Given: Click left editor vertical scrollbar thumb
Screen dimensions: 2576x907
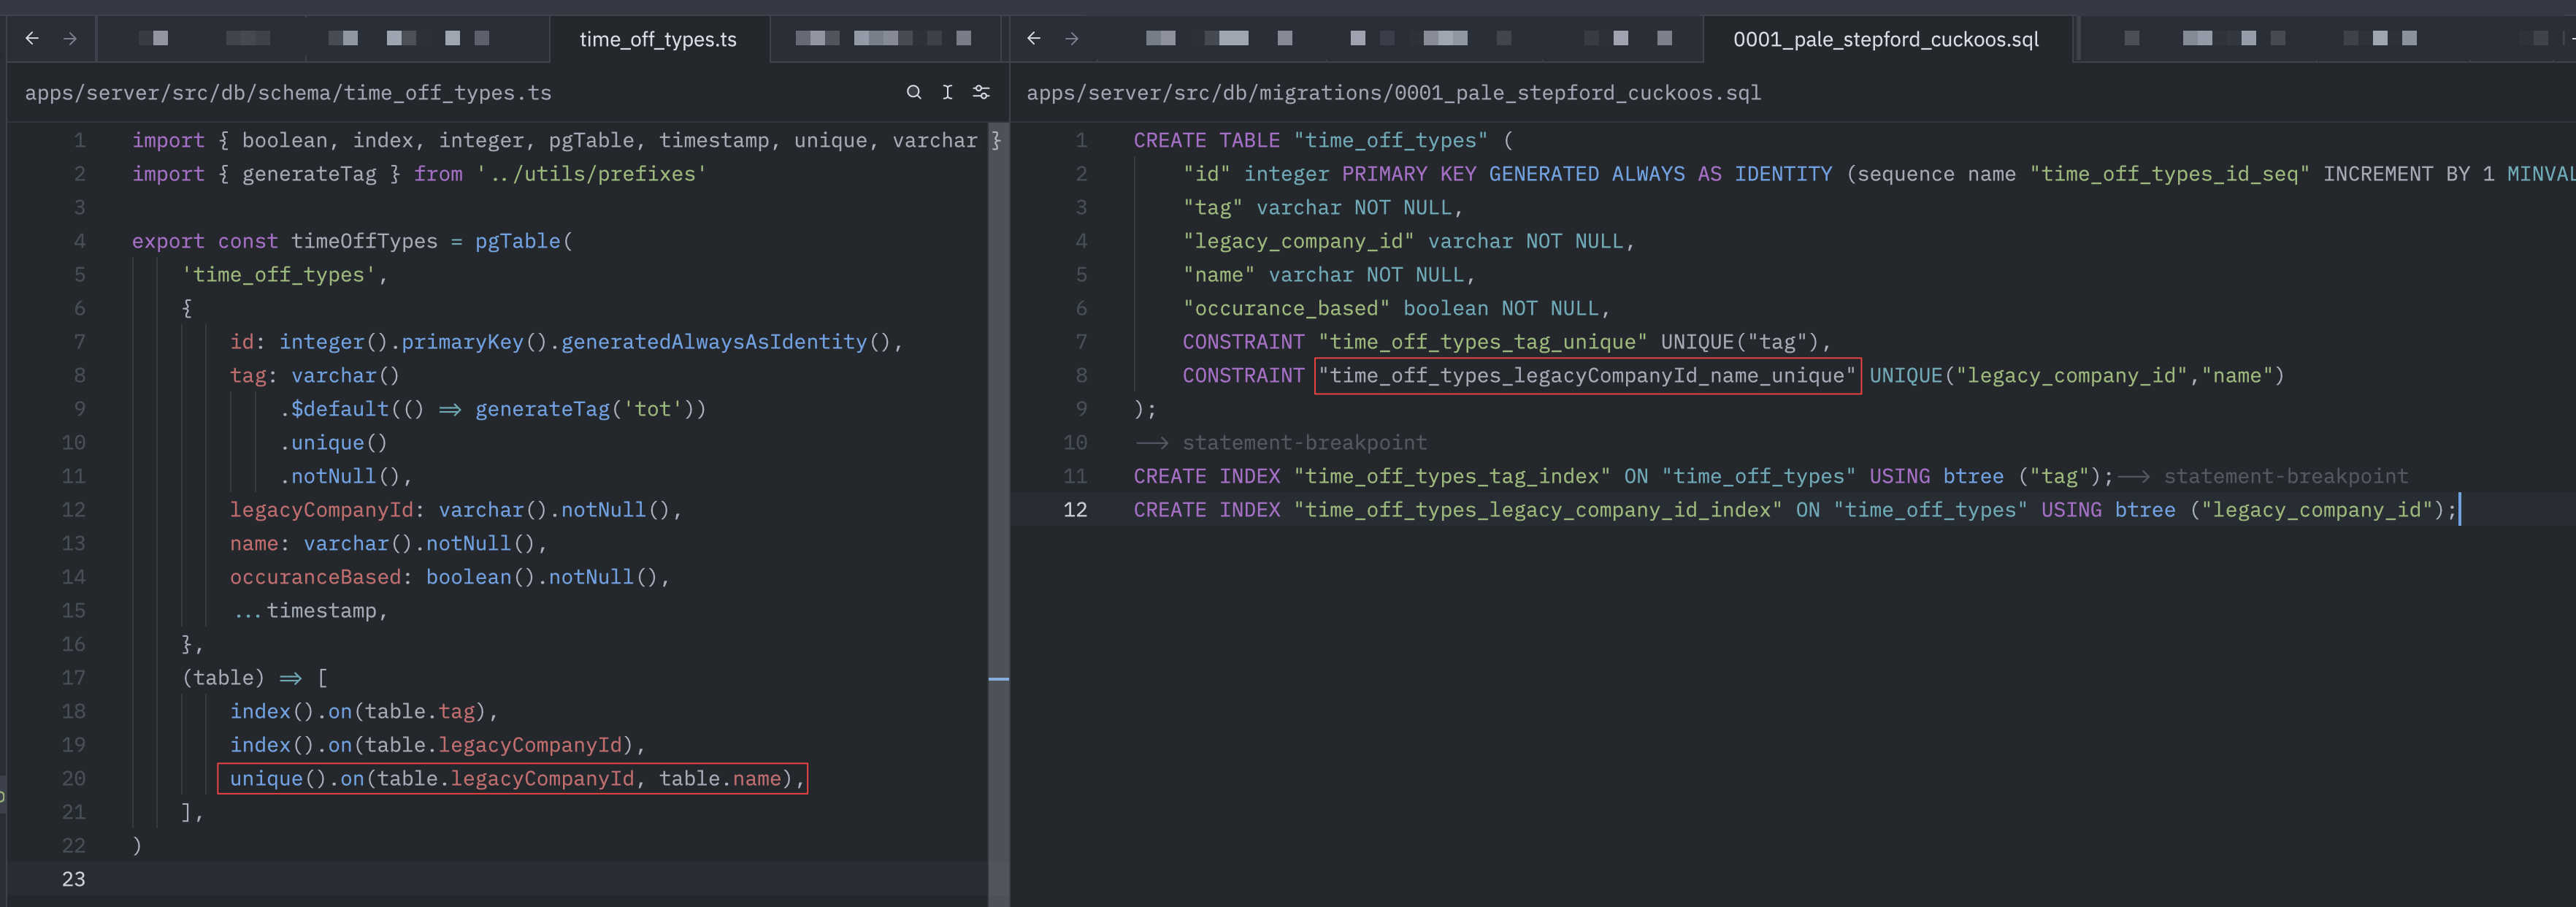Looking at the screenshot, I should [x=998, y=500].
